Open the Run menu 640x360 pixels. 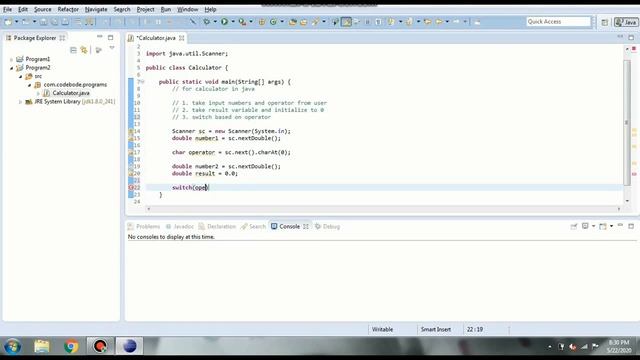click(x=166, y=9)
